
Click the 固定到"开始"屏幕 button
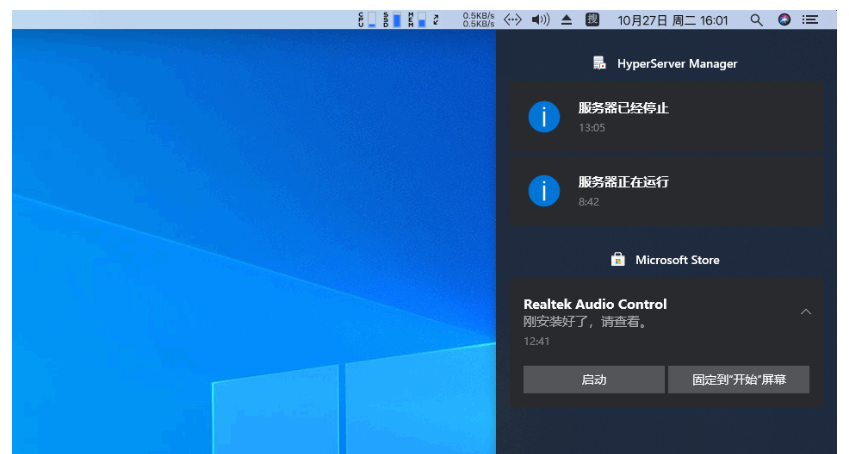tap(739, 379)
